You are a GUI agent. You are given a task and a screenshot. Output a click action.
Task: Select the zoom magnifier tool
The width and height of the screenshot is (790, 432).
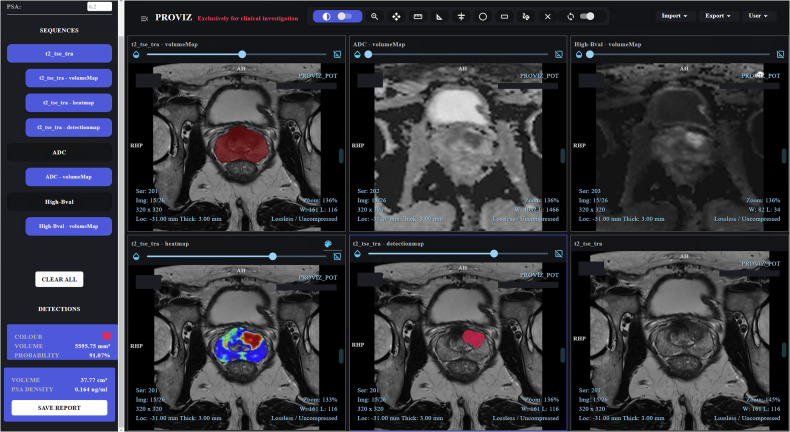374,17
